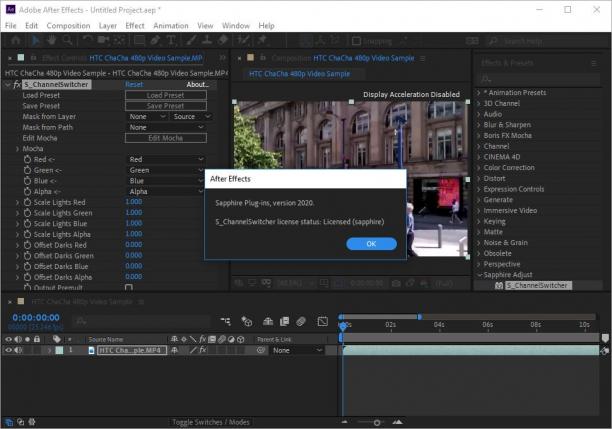The image size is (612, 429).
Task: Toggle video visibility eye for HTC layer
Action: (8, 350)
